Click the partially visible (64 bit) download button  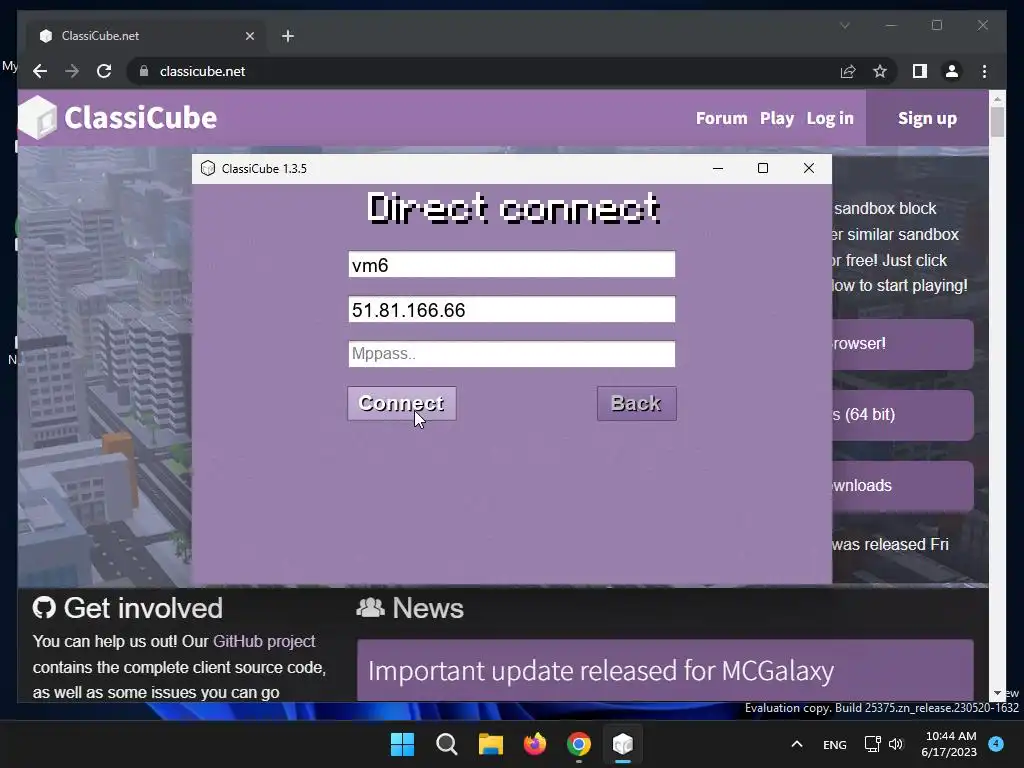coord(903,415)
